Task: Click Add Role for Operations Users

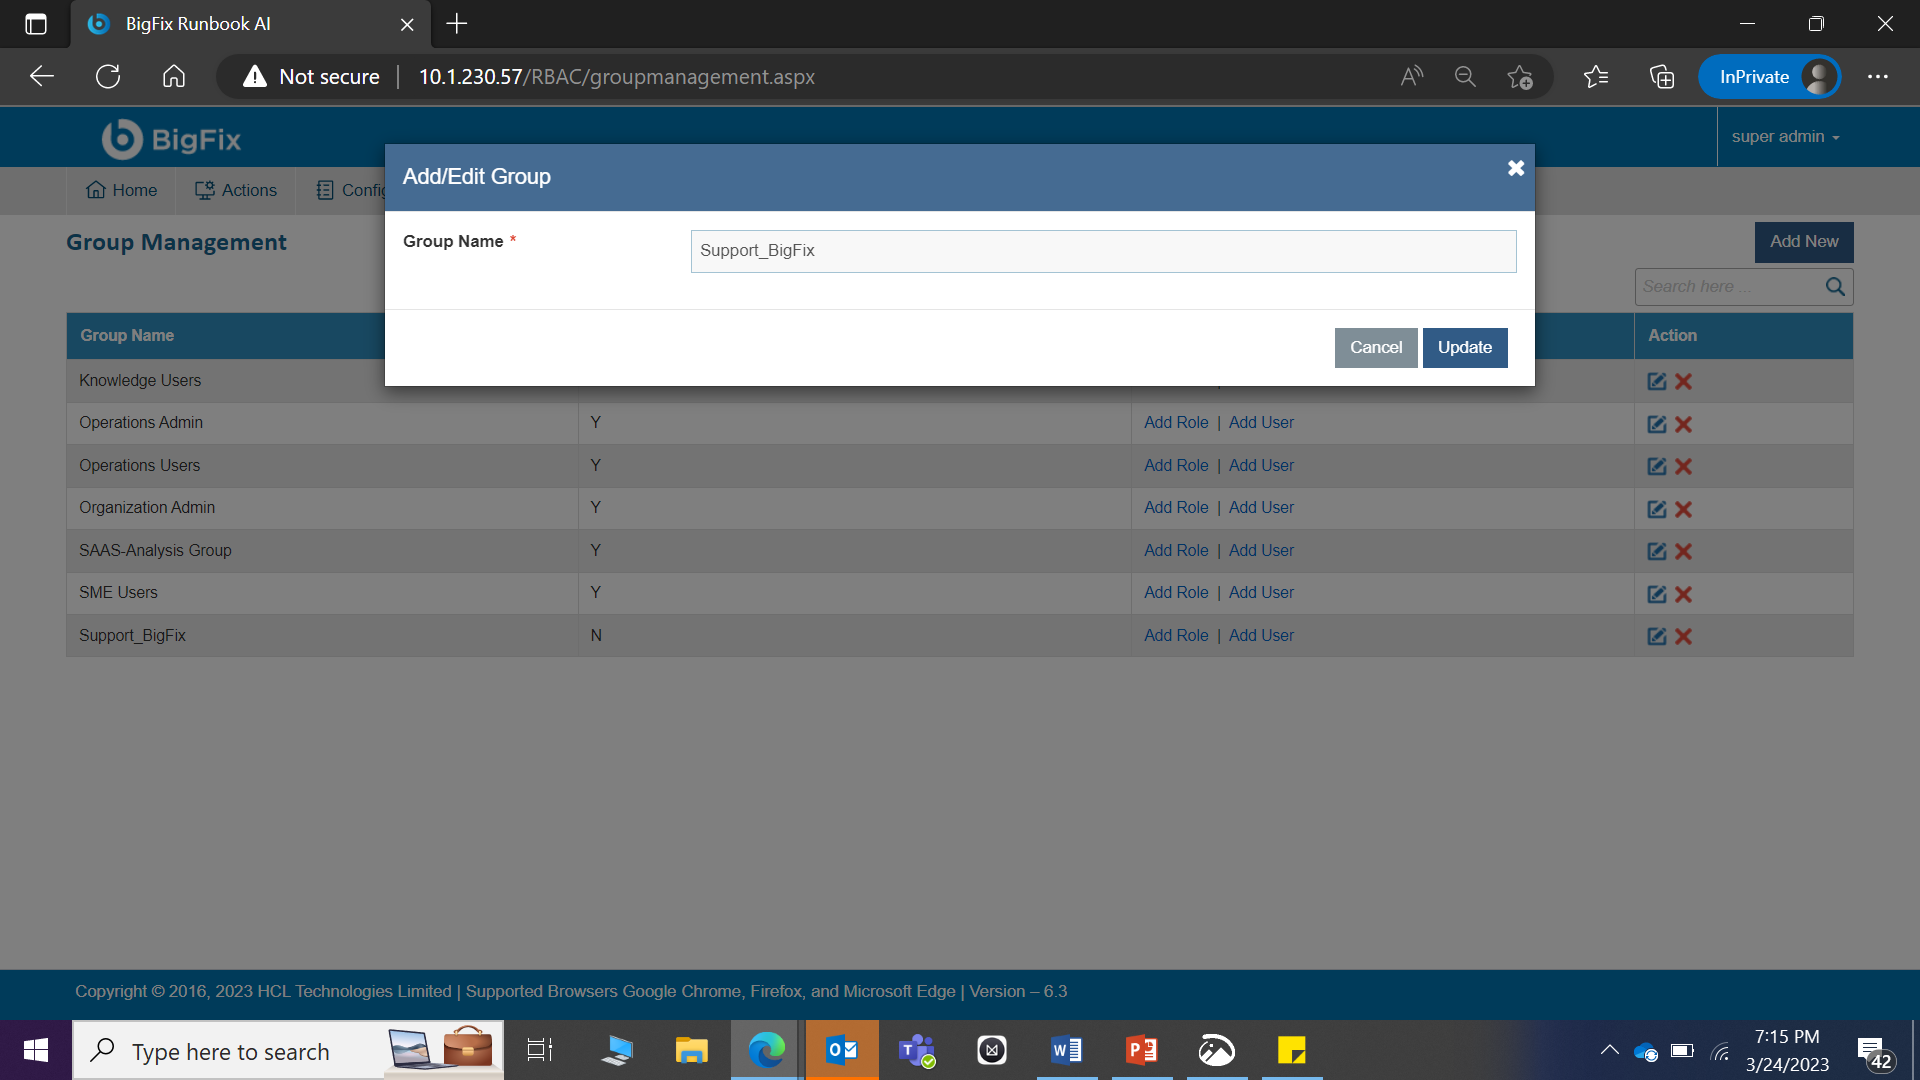Action: pyautogui.click(x=1176, y=466)
